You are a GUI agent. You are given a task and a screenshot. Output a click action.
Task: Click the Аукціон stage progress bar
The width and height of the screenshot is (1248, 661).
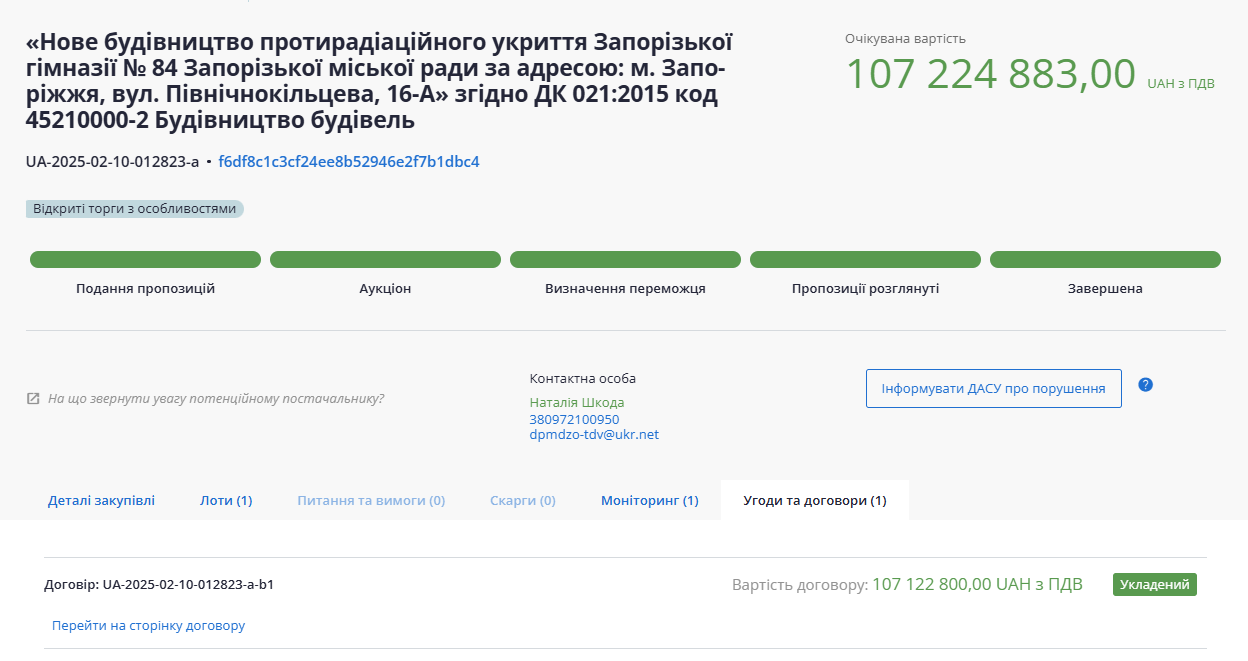tap(385, 260)
